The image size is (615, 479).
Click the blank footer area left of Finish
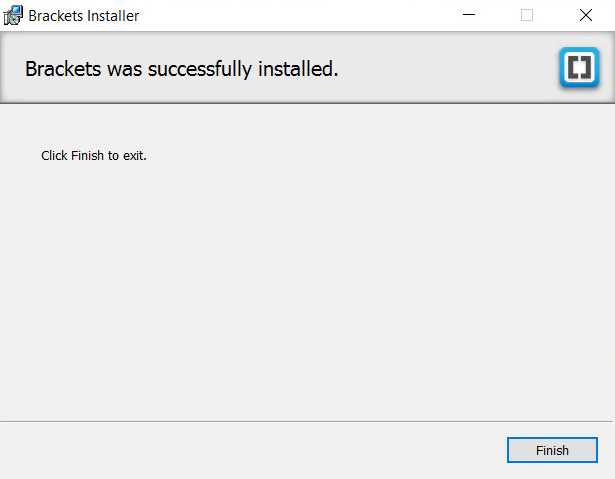(x=251, y=450)
